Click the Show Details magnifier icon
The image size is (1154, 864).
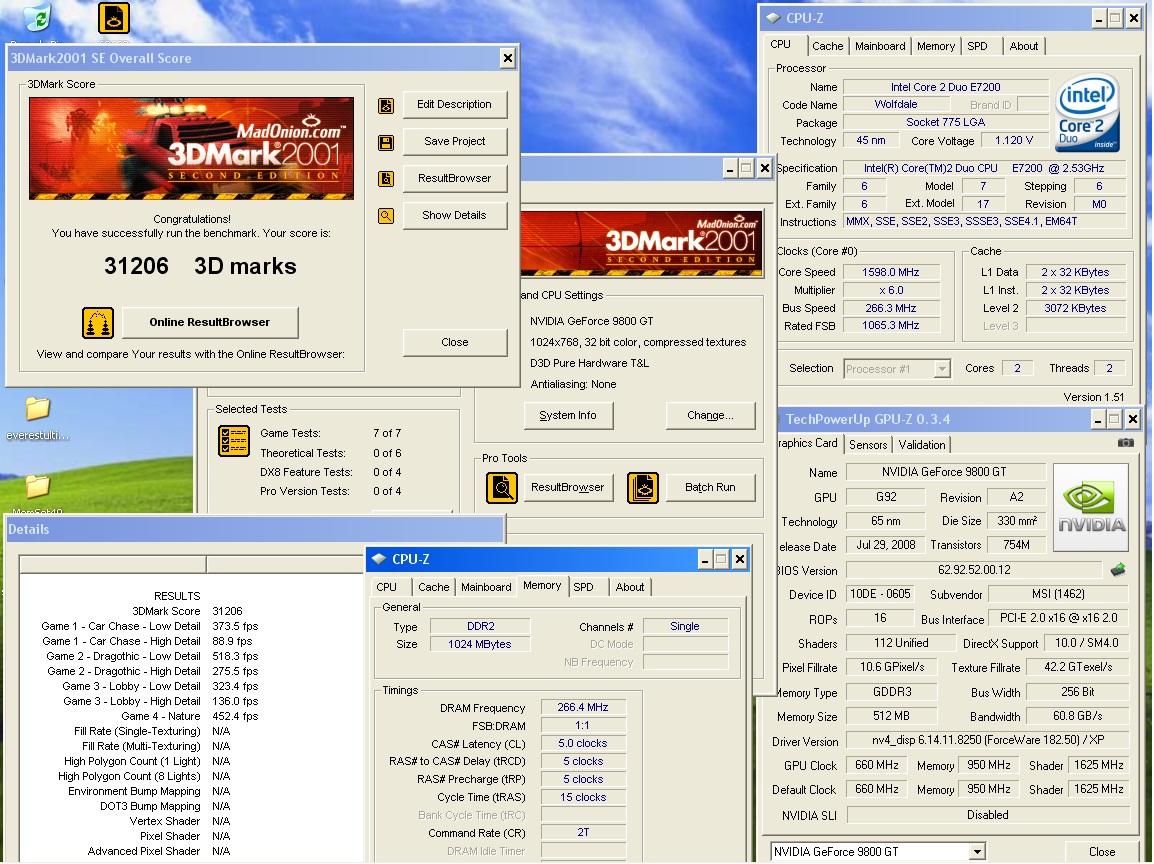(386, 216)
